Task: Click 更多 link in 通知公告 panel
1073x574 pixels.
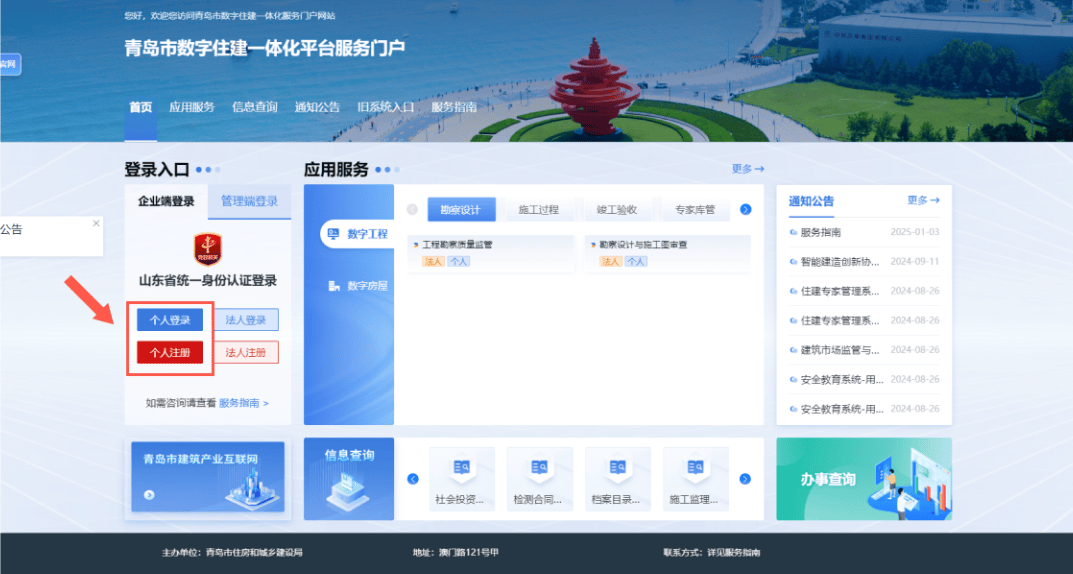Action: click(922, 201)
